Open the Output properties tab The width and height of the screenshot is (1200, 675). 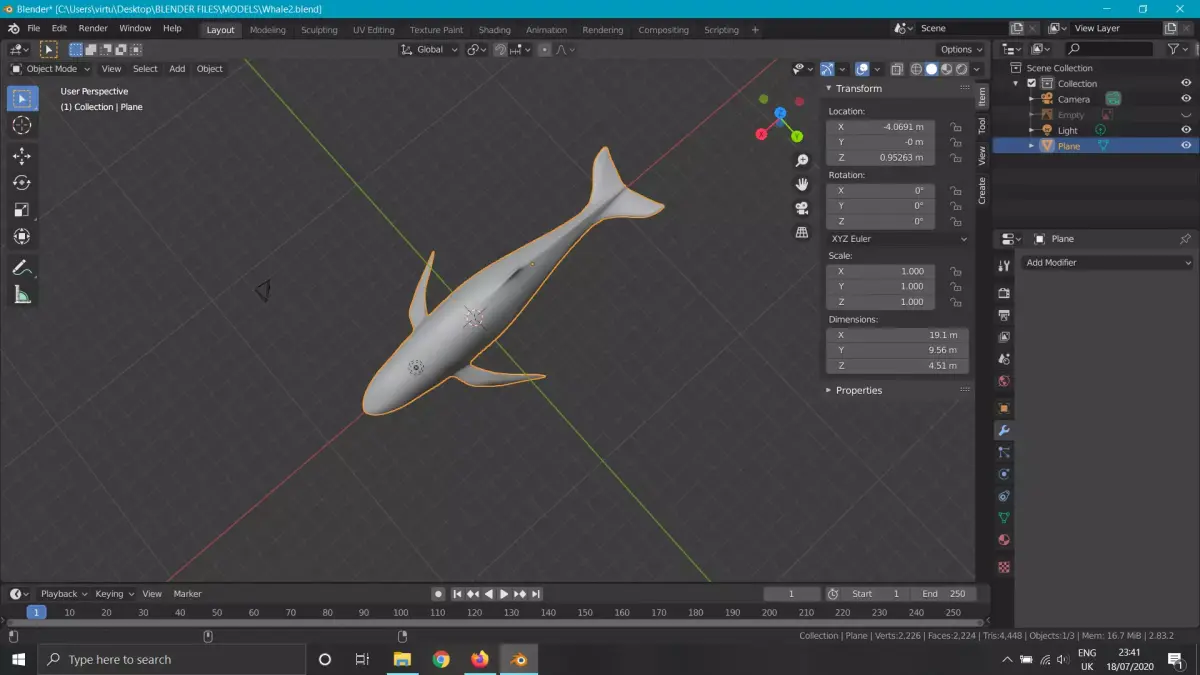[1004, 315]
